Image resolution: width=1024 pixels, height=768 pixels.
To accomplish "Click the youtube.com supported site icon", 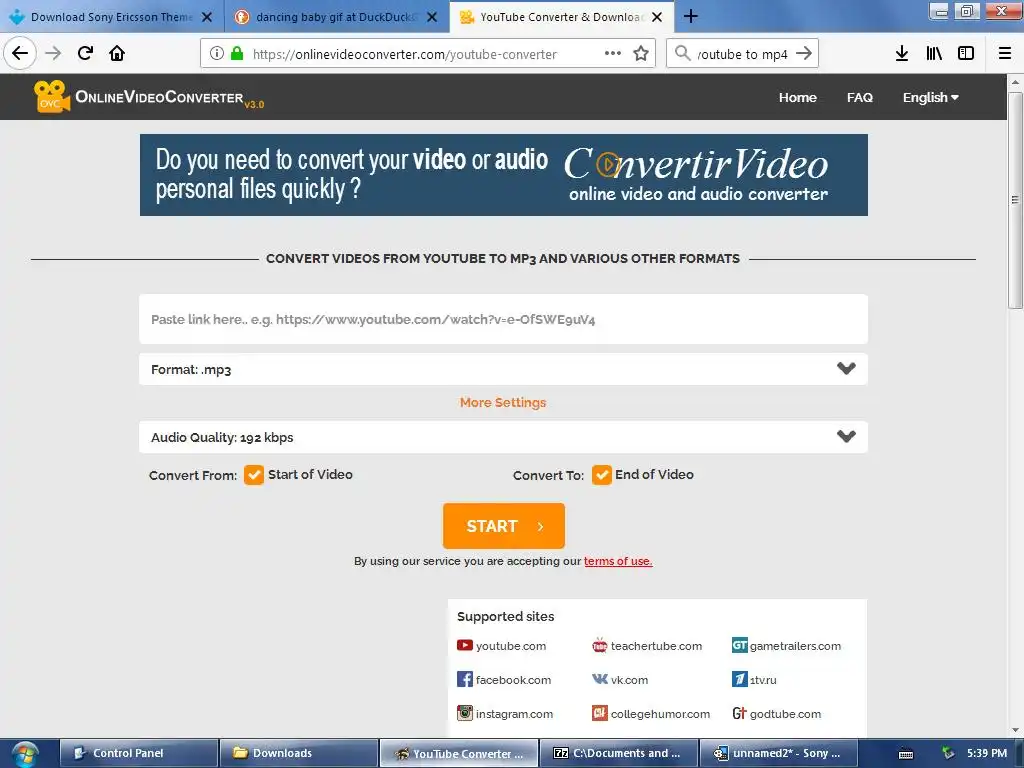I will (x=464, y=645).
